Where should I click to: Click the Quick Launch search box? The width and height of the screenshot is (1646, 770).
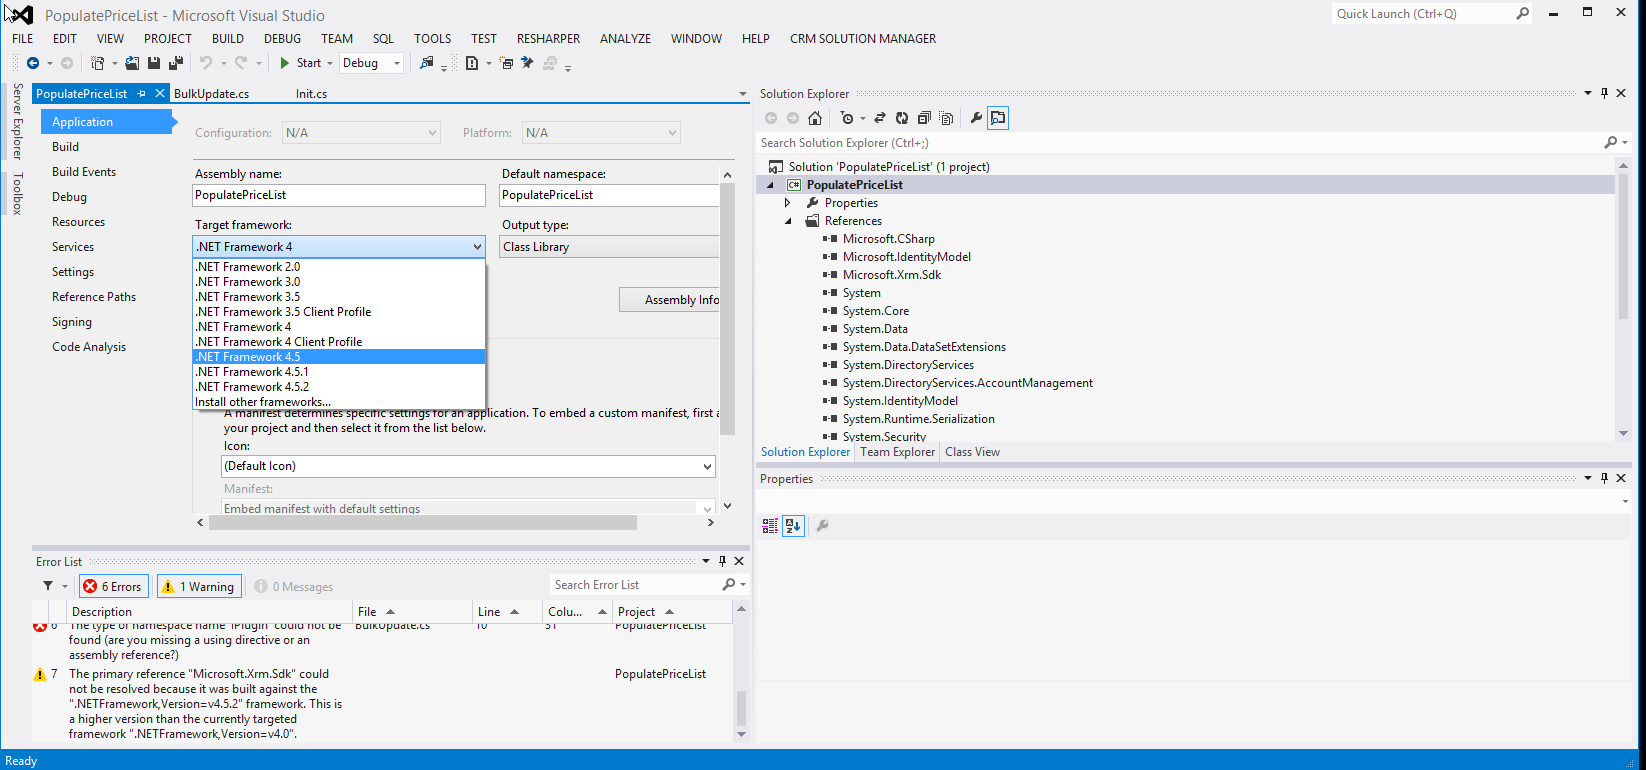pos(1423,14)
